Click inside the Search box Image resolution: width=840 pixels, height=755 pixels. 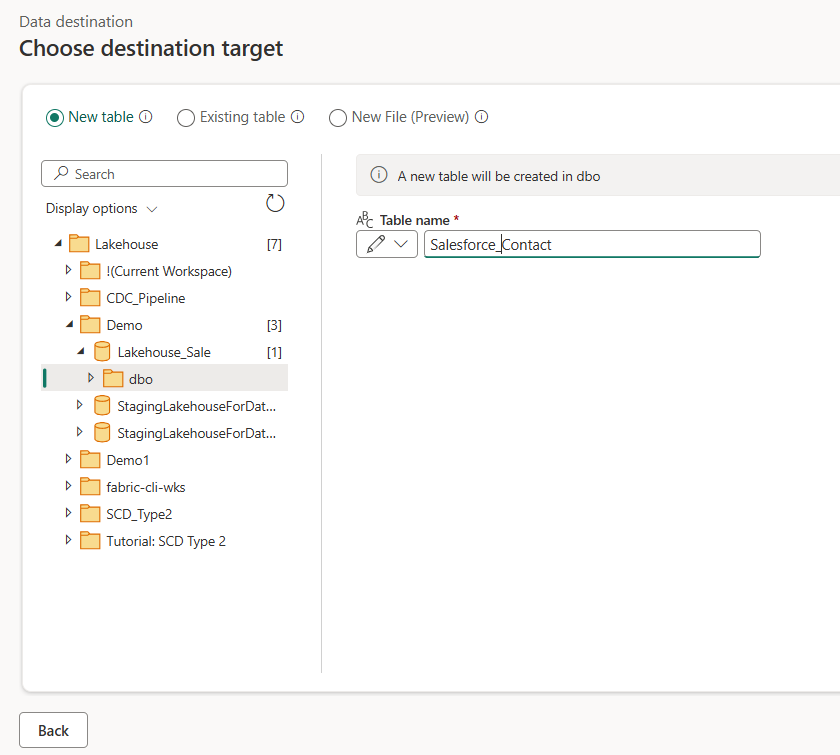164,174
